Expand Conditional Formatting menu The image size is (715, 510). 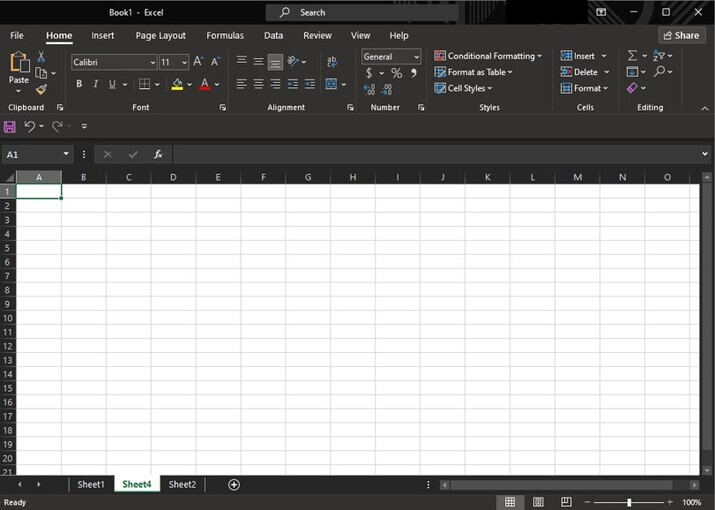(x=488, y=56)
